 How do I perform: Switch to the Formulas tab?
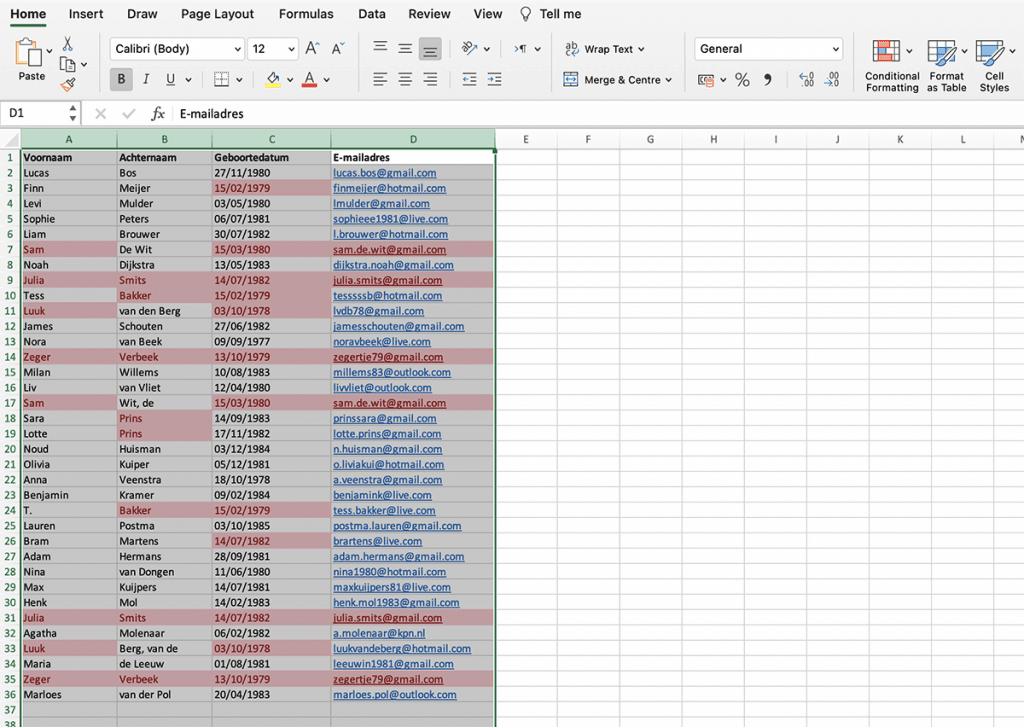point(305,14)
